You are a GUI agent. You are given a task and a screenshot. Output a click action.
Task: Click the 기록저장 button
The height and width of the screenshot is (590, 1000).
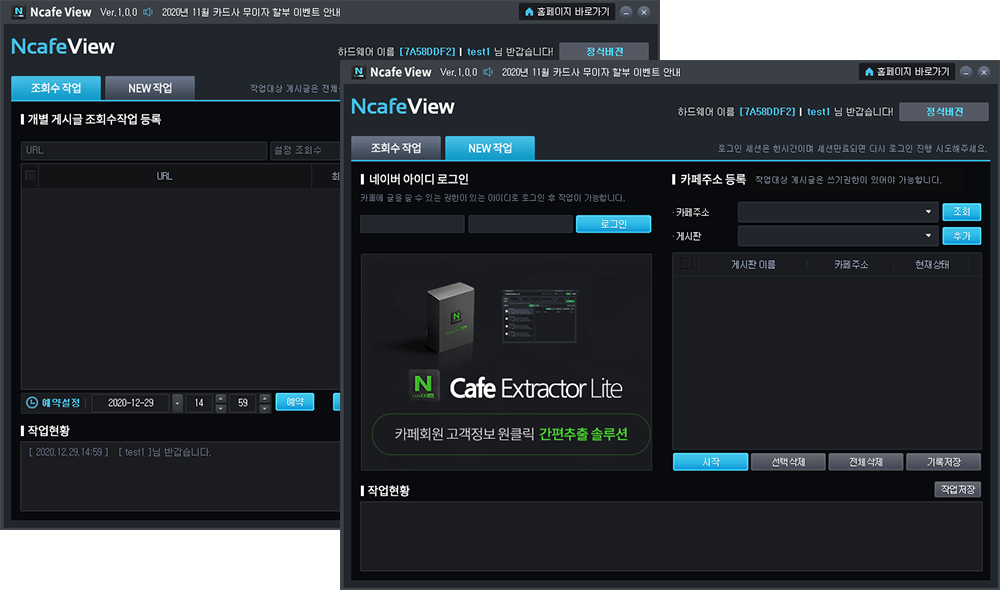tap(943, 462)
